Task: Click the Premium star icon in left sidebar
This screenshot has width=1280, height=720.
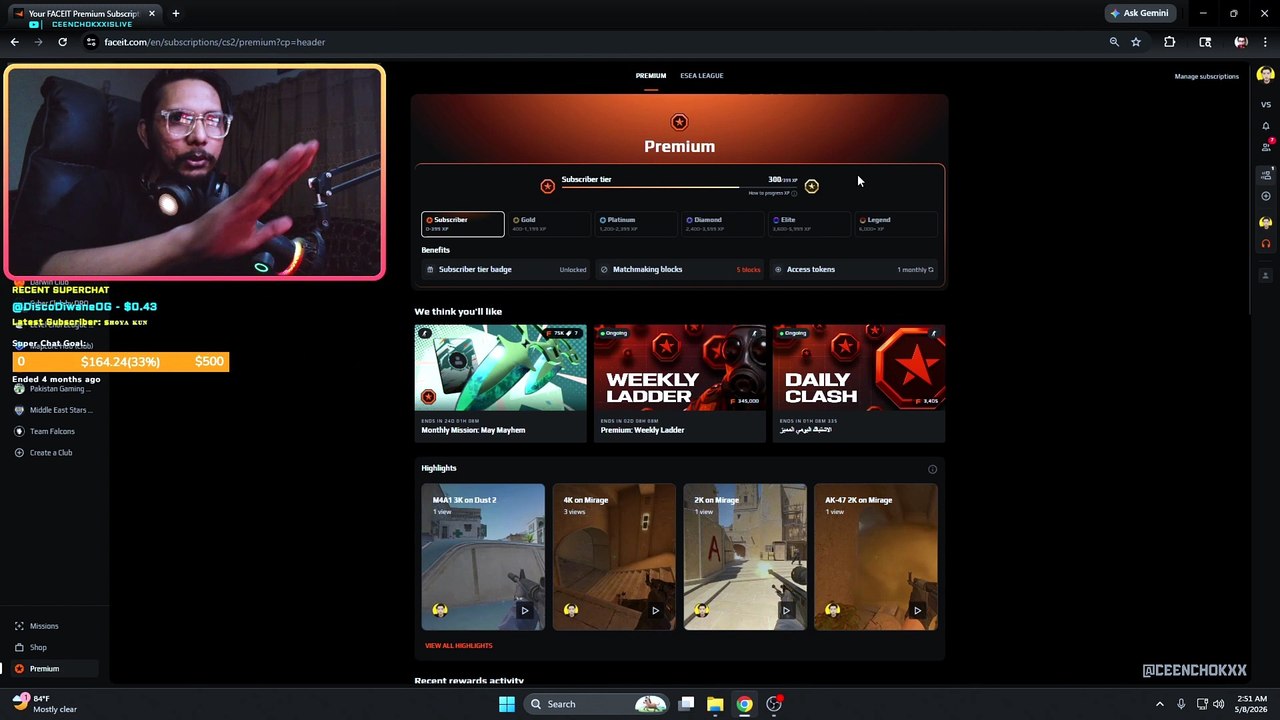Action: 19,668
